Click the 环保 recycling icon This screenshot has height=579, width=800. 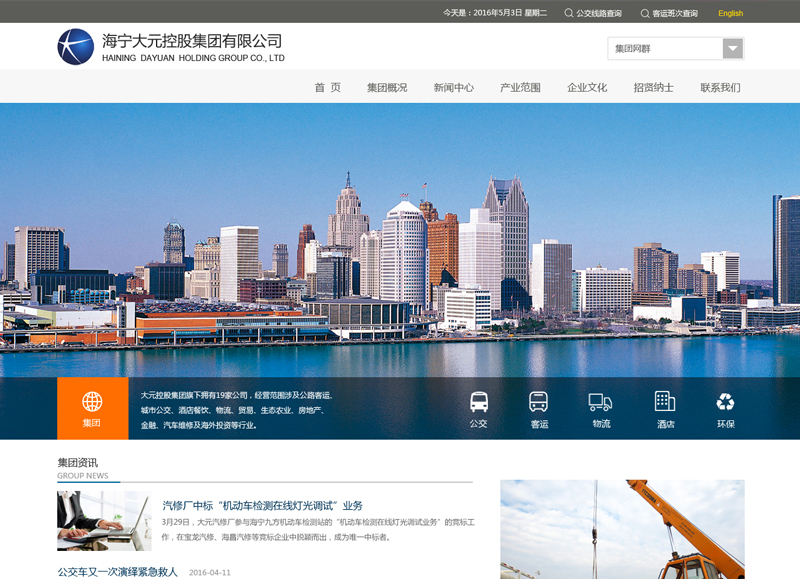point(725,402)
